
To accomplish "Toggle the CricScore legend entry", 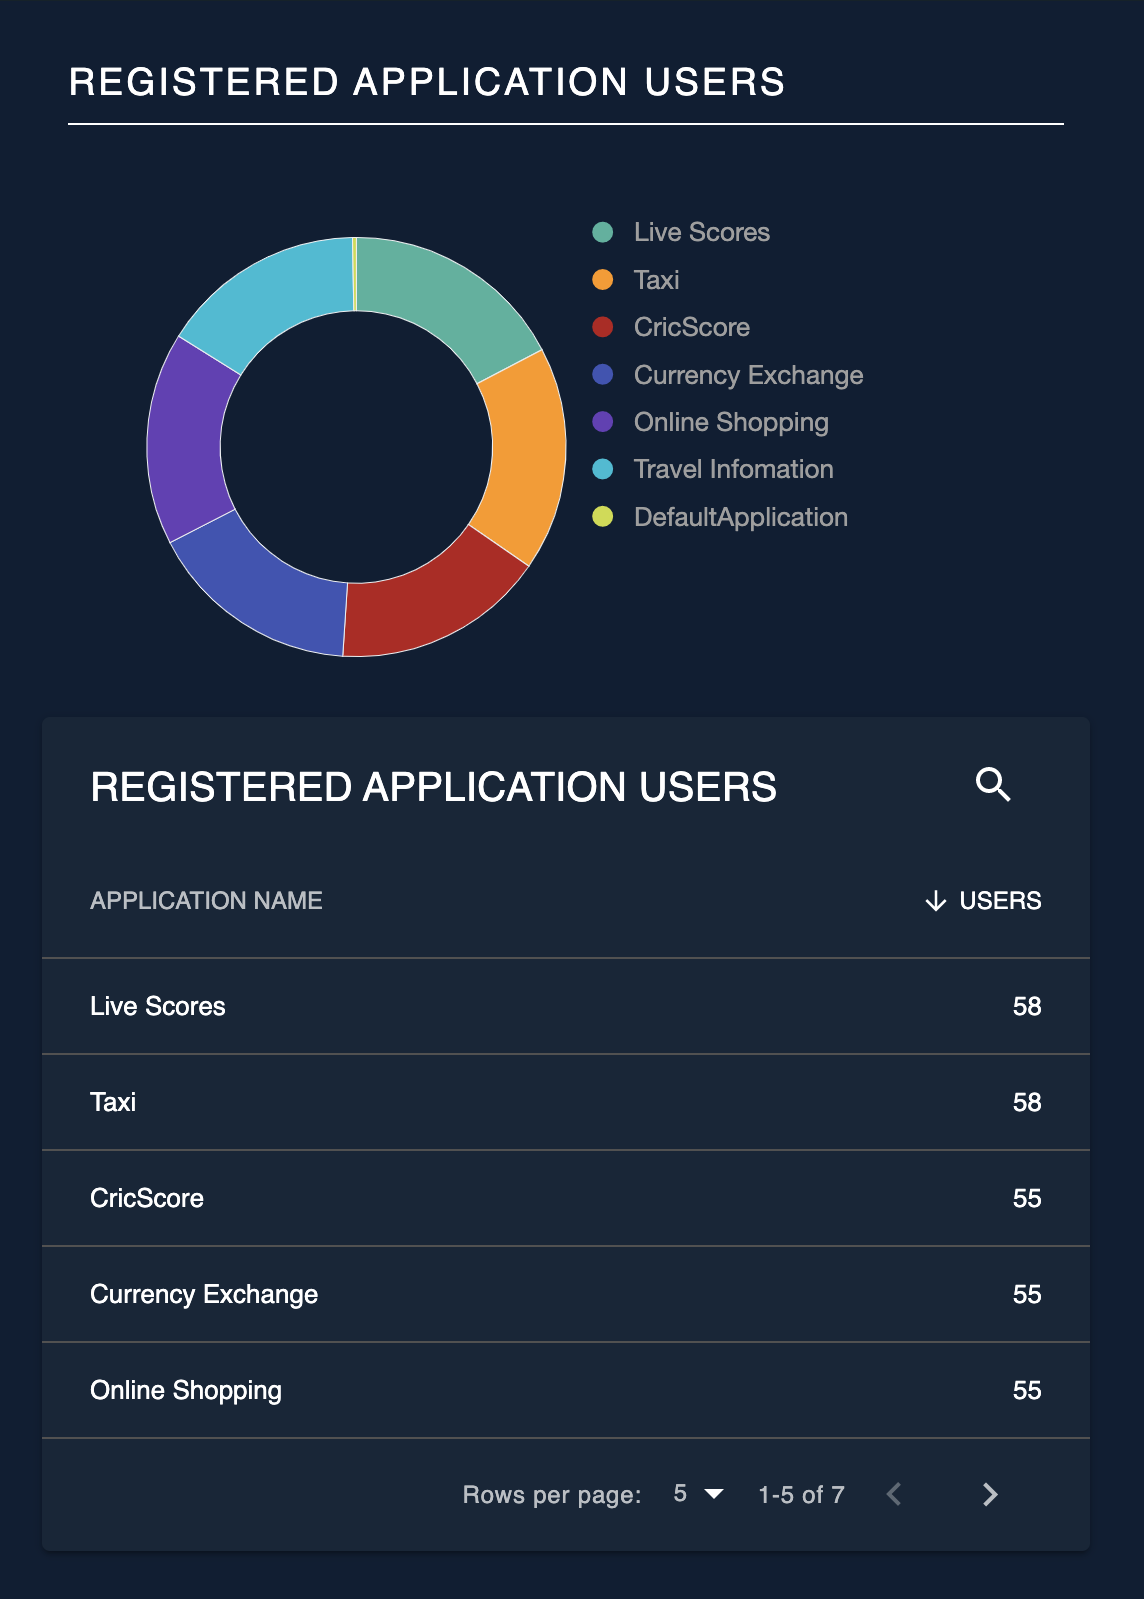I will point(671,327).
